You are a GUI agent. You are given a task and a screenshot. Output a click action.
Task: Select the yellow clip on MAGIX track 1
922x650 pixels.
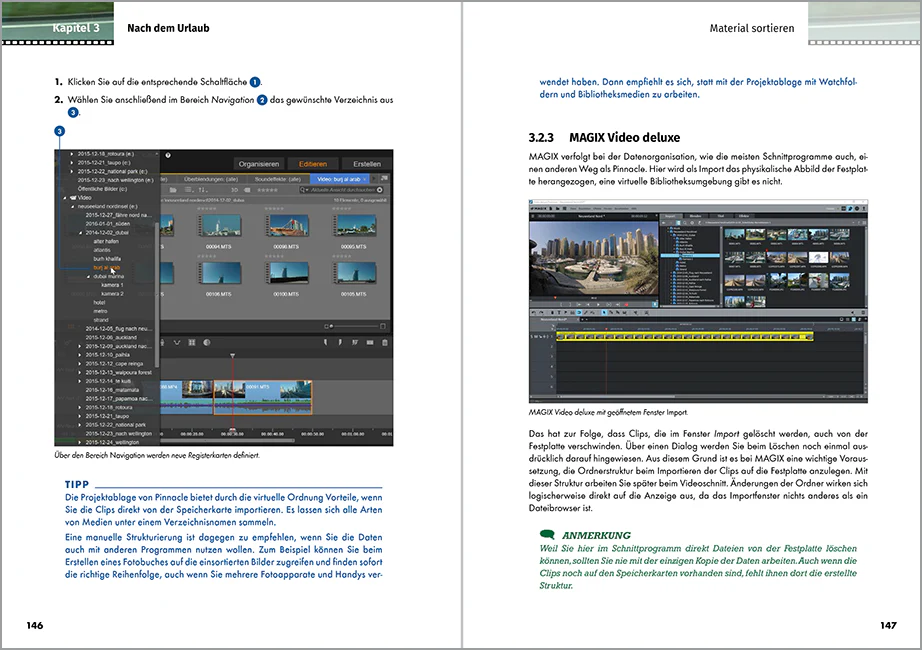(684, 336)
